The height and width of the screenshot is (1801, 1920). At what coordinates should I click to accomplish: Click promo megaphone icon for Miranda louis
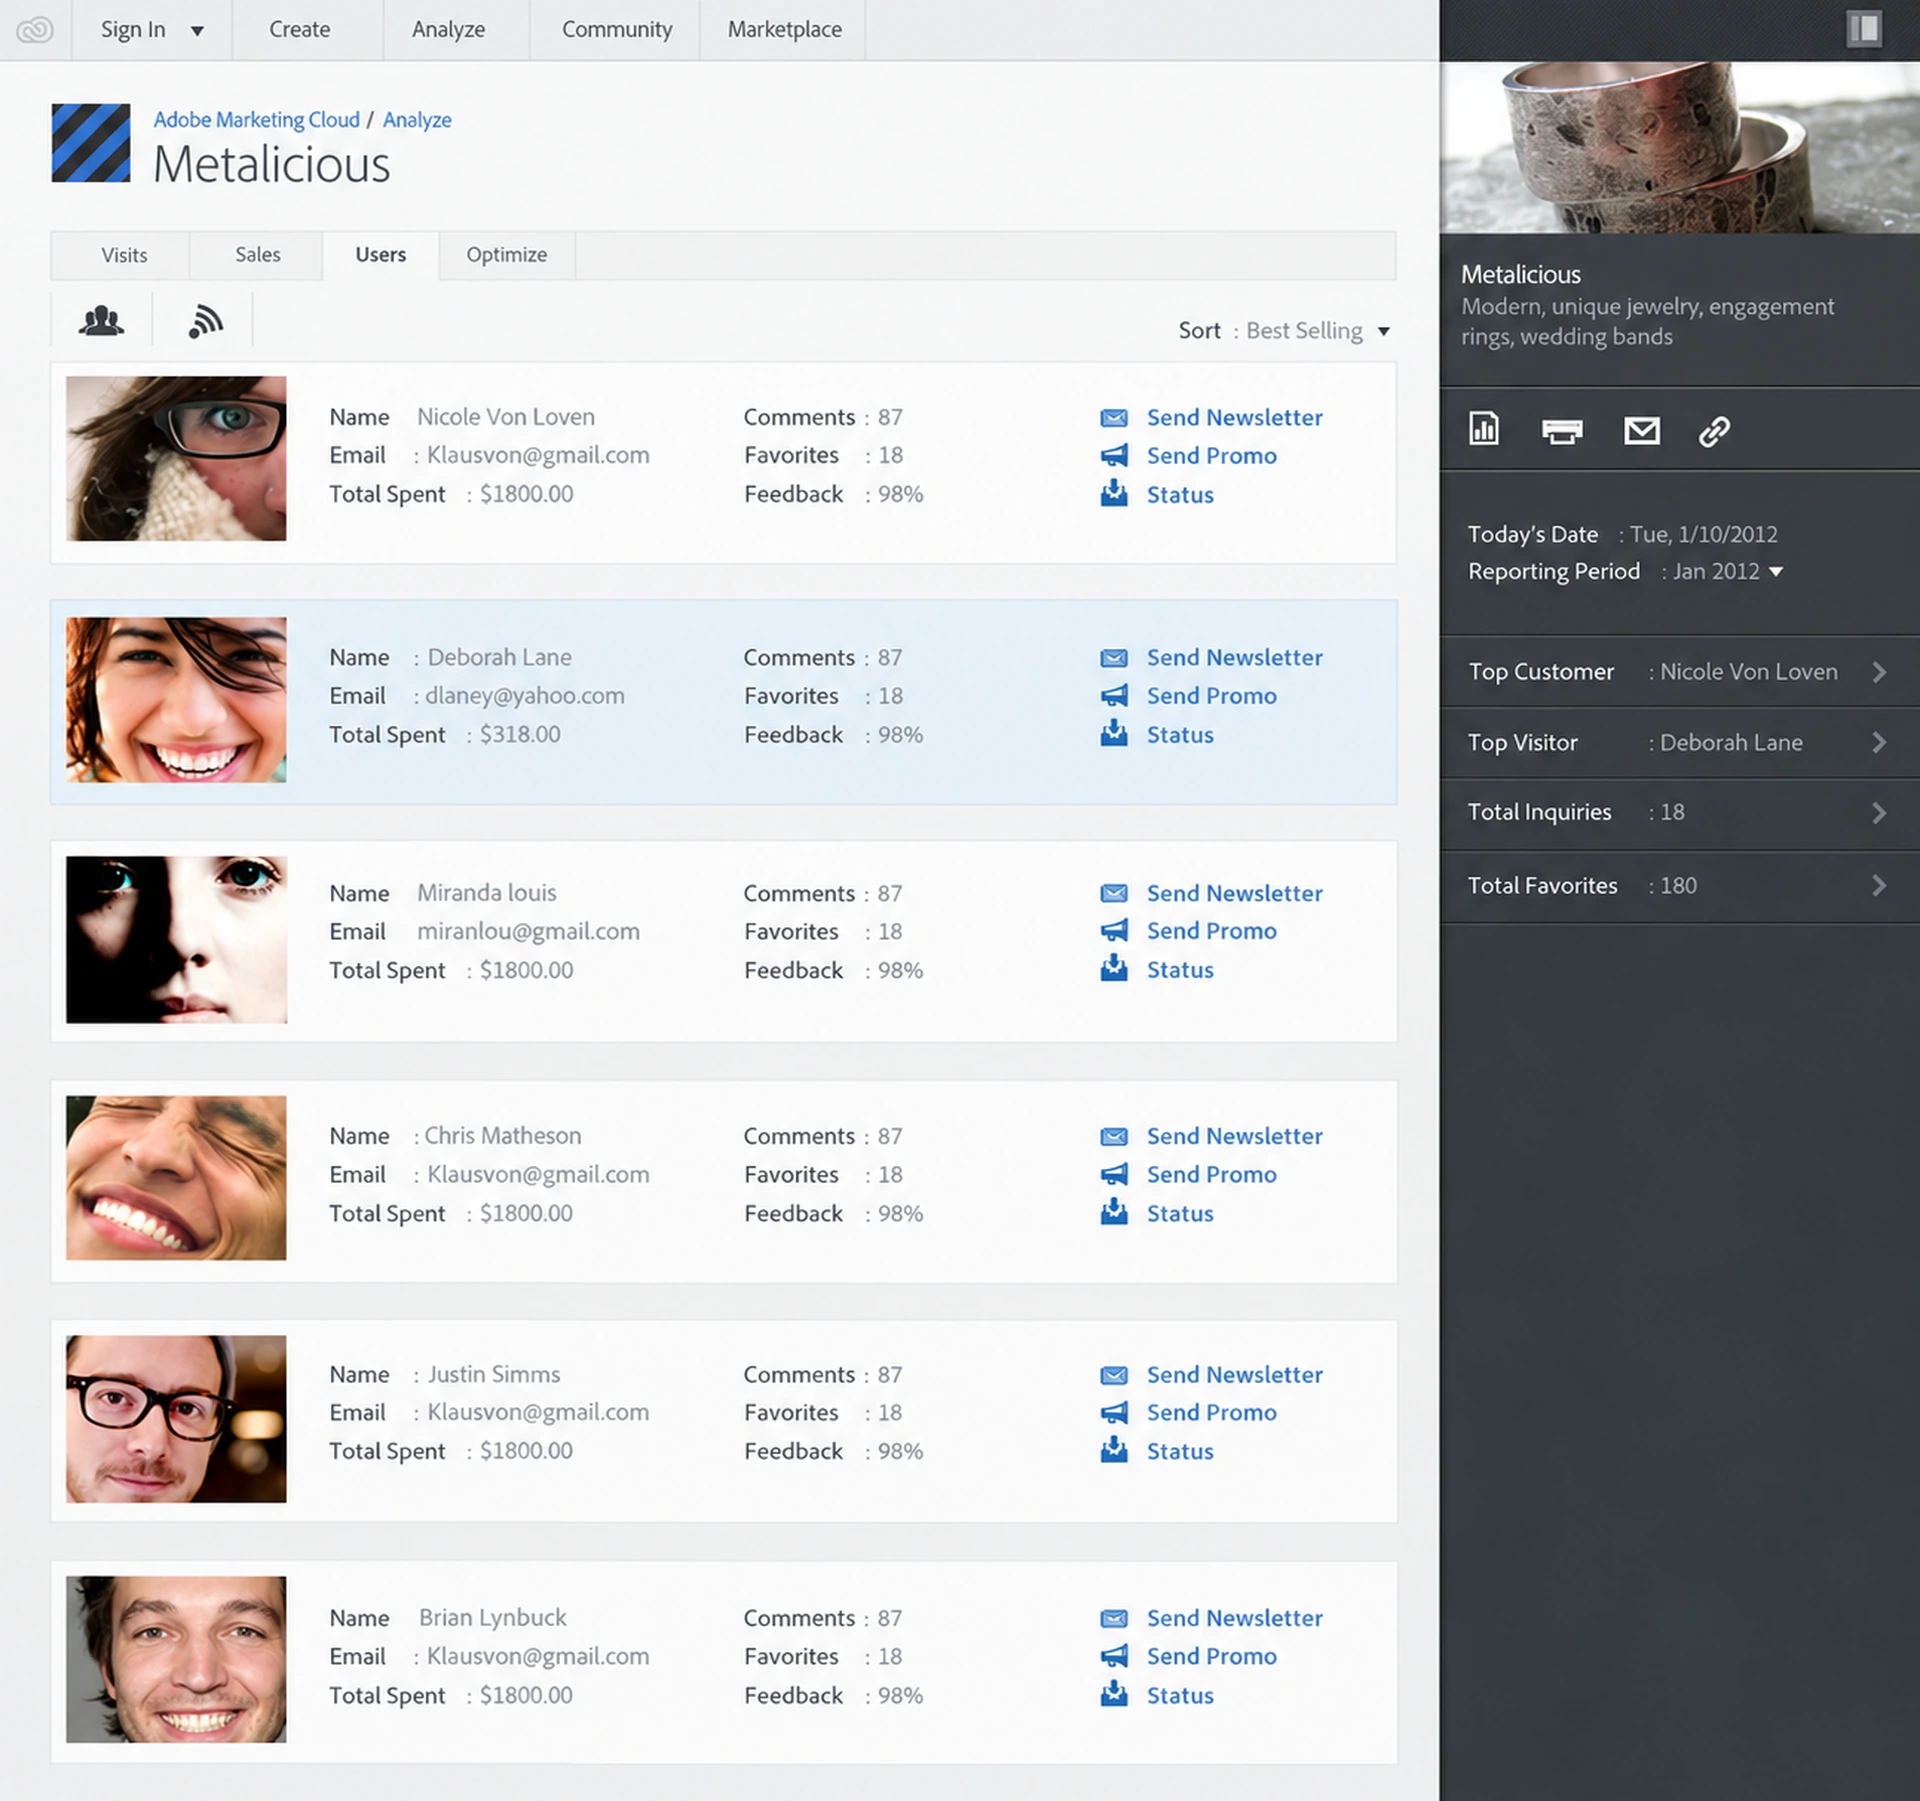click(1113, 931)
